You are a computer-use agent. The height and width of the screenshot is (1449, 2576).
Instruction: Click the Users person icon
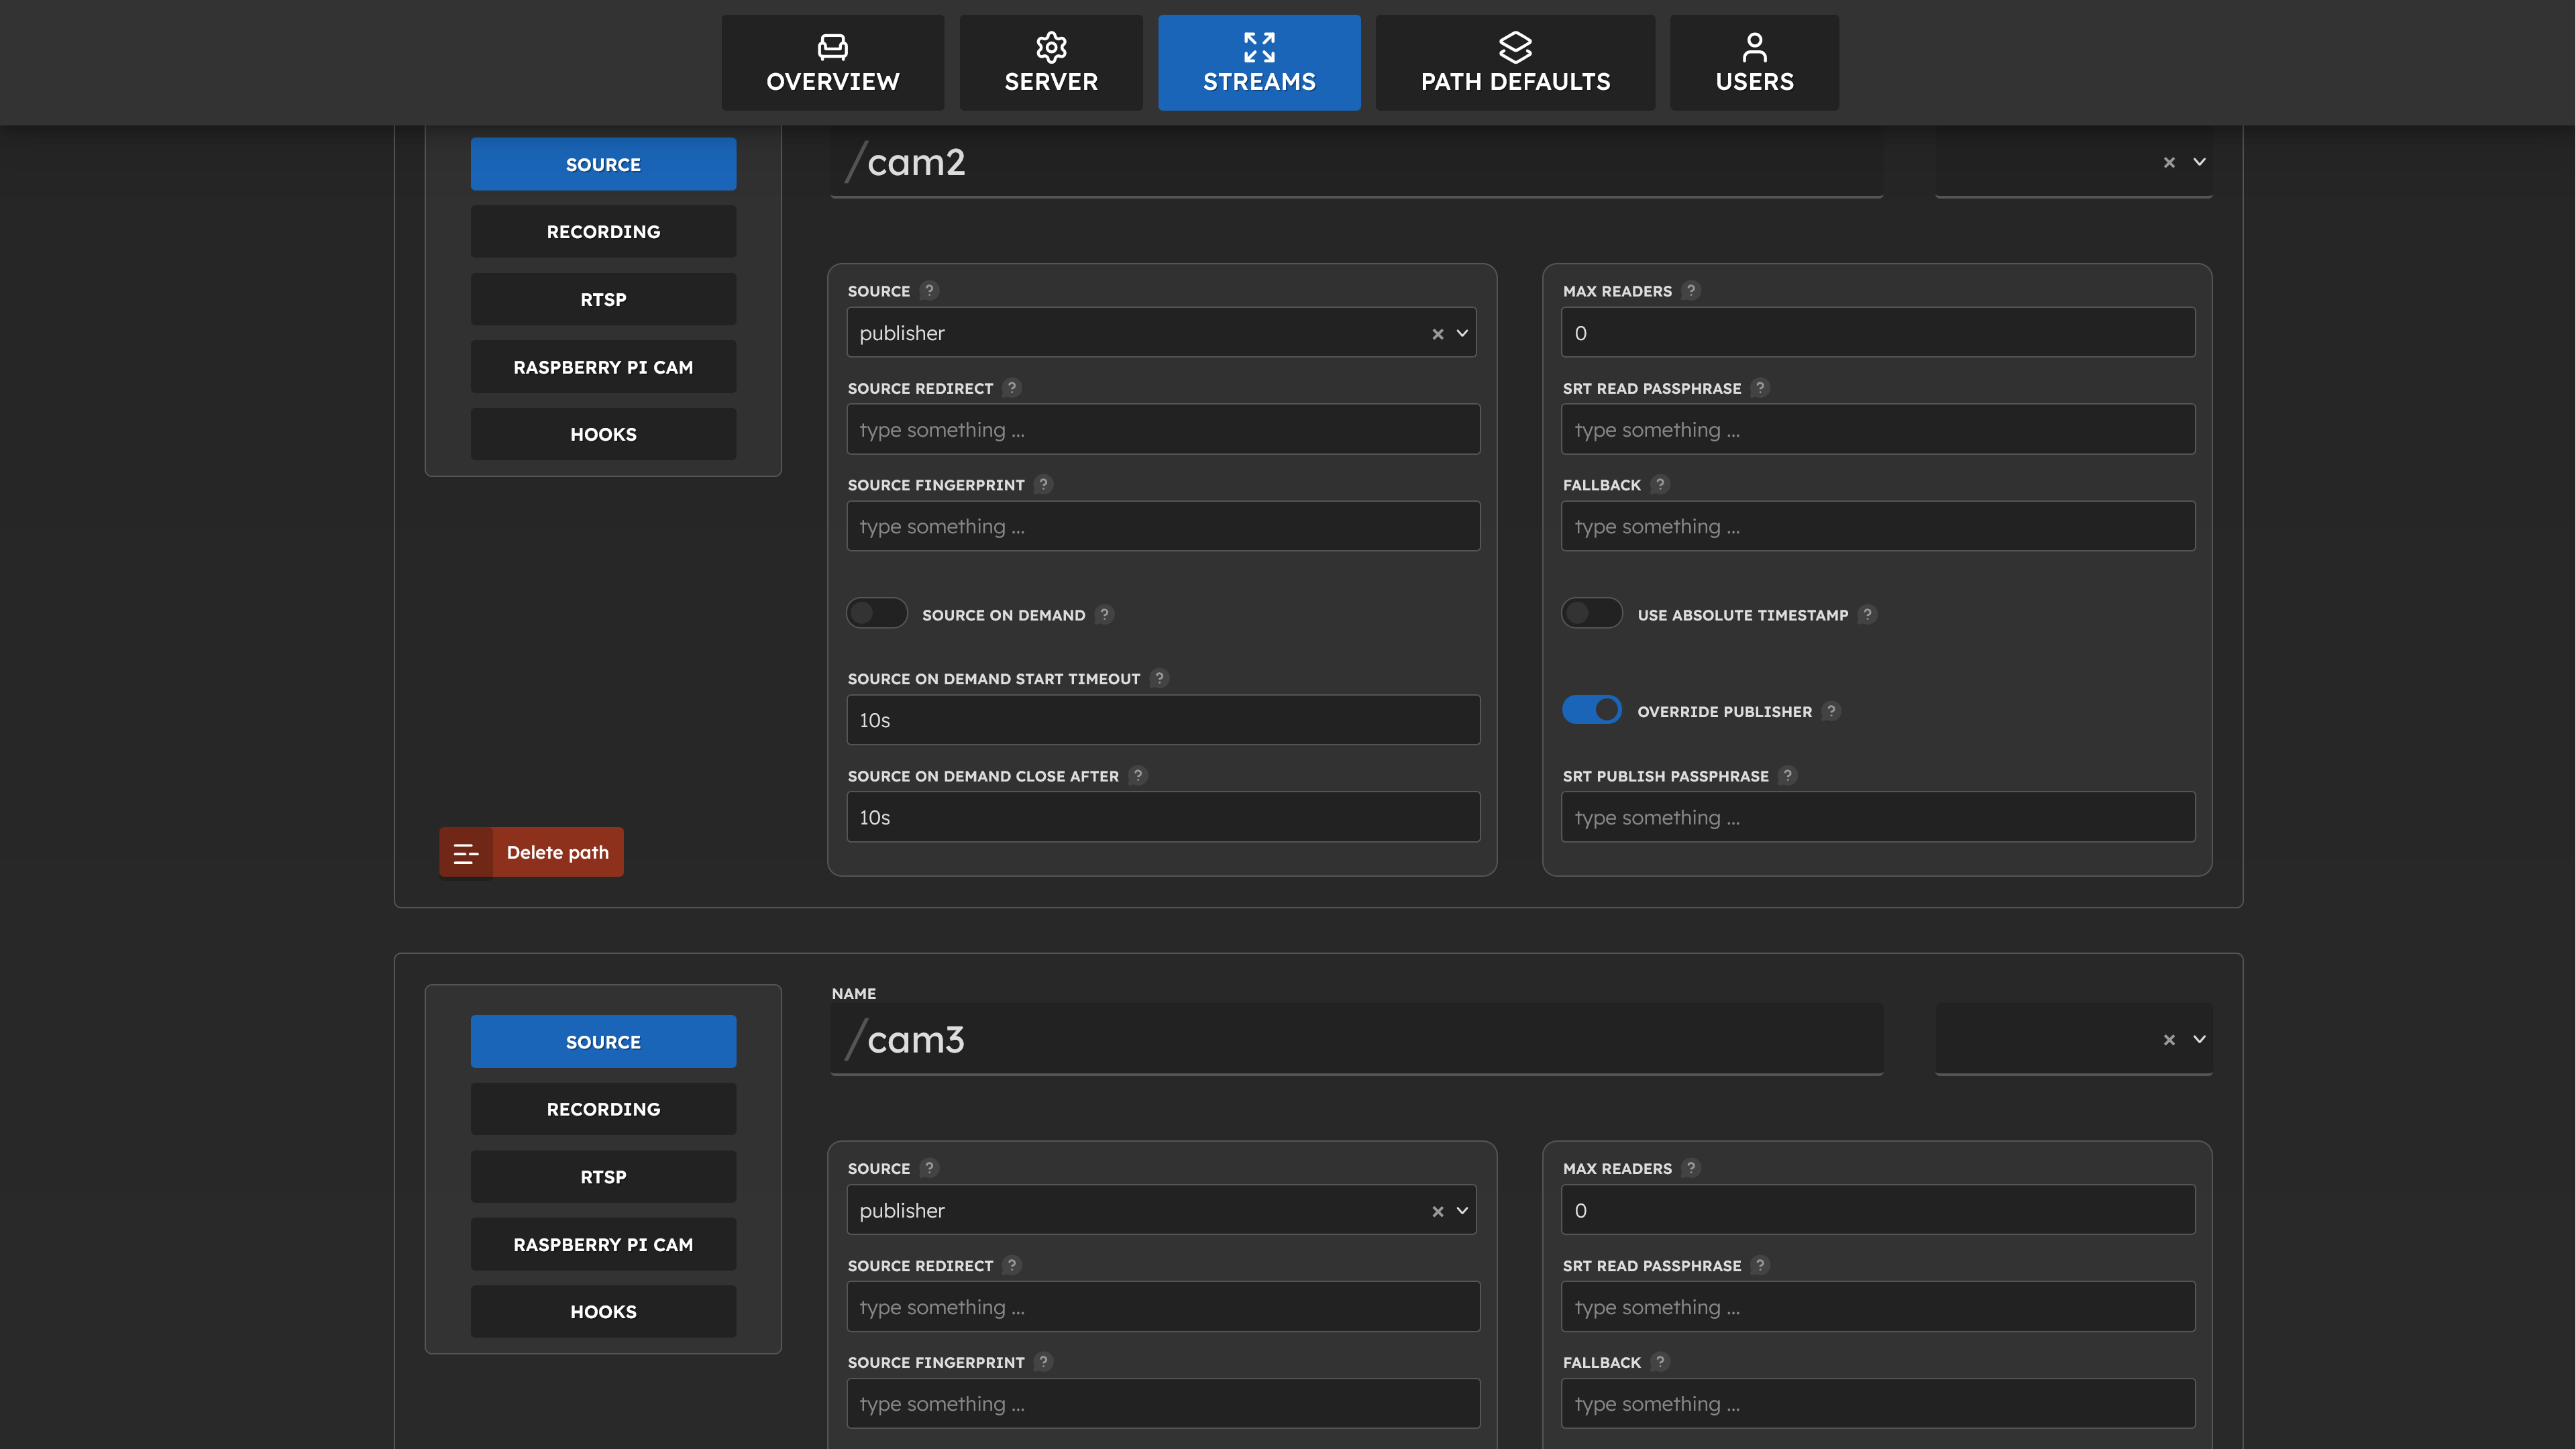1754,46
